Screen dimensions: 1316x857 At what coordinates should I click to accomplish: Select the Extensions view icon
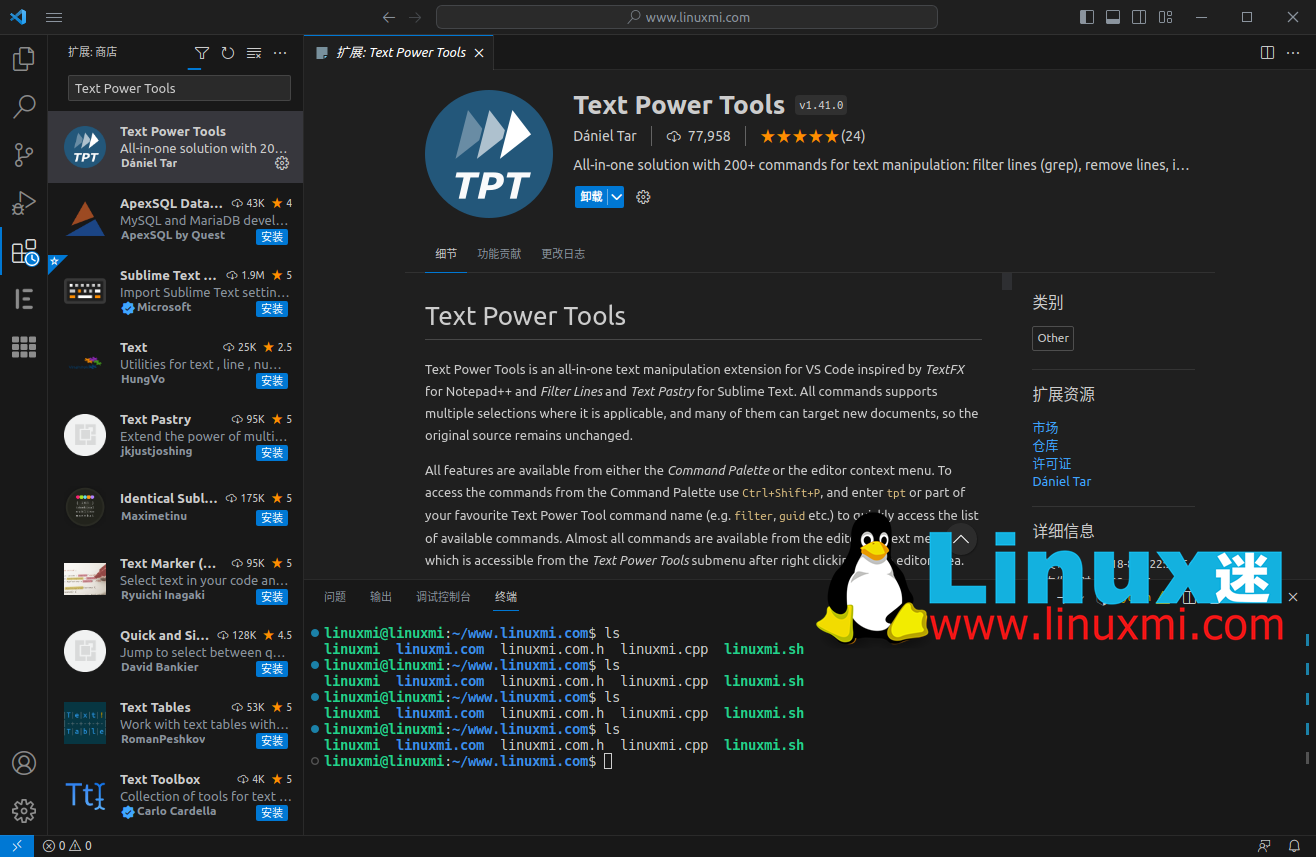tap(24, 251)
